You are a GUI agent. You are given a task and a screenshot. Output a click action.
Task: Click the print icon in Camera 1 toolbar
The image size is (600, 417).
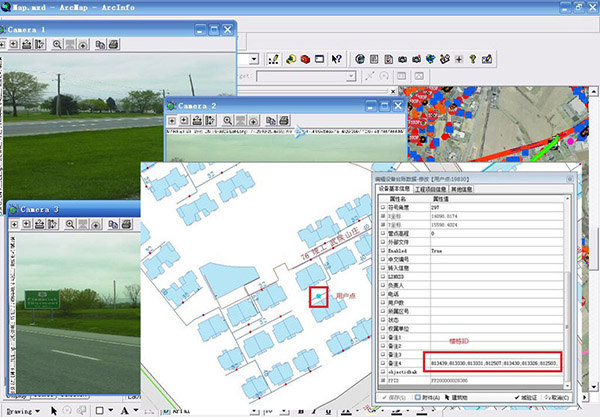(x=113, y=45)
